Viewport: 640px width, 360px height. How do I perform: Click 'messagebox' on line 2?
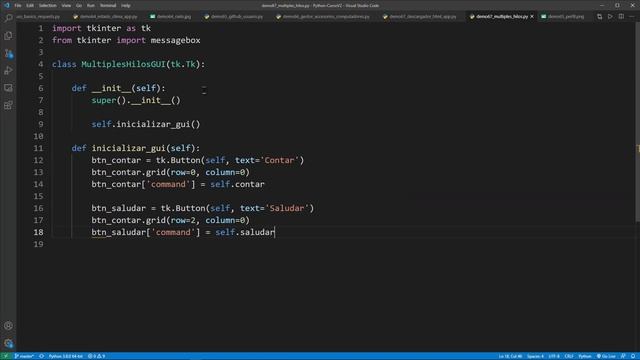click(x=176, y=40)
